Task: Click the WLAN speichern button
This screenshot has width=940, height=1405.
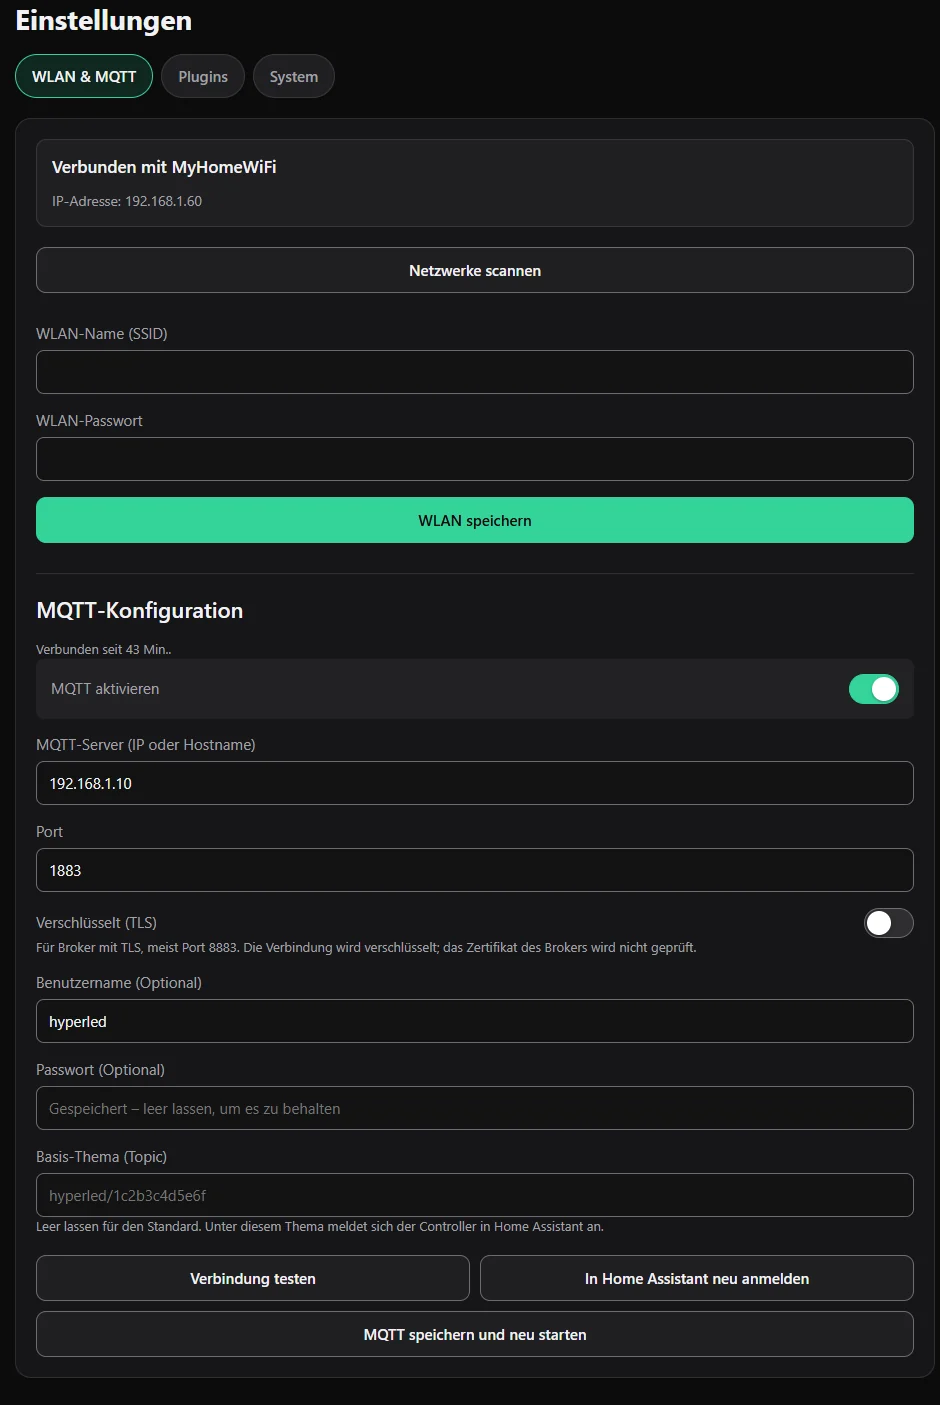Action: click(x=475, y=520)
